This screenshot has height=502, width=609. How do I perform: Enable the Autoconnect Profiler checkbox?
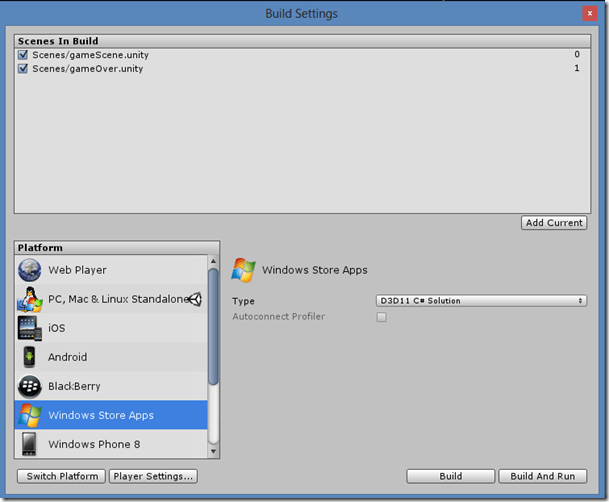pyautogui.click(x=381, y=317)
